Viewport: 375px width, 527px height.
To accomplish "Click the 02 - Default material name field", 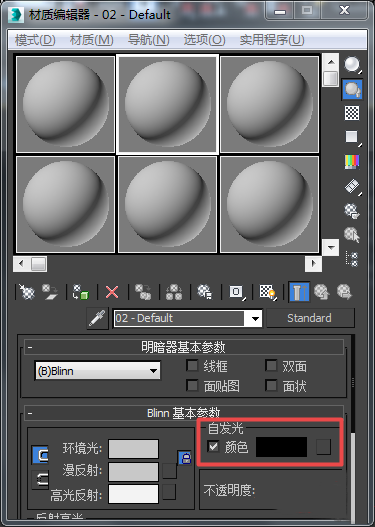I will pyautogui.click(x=179, y=318).
